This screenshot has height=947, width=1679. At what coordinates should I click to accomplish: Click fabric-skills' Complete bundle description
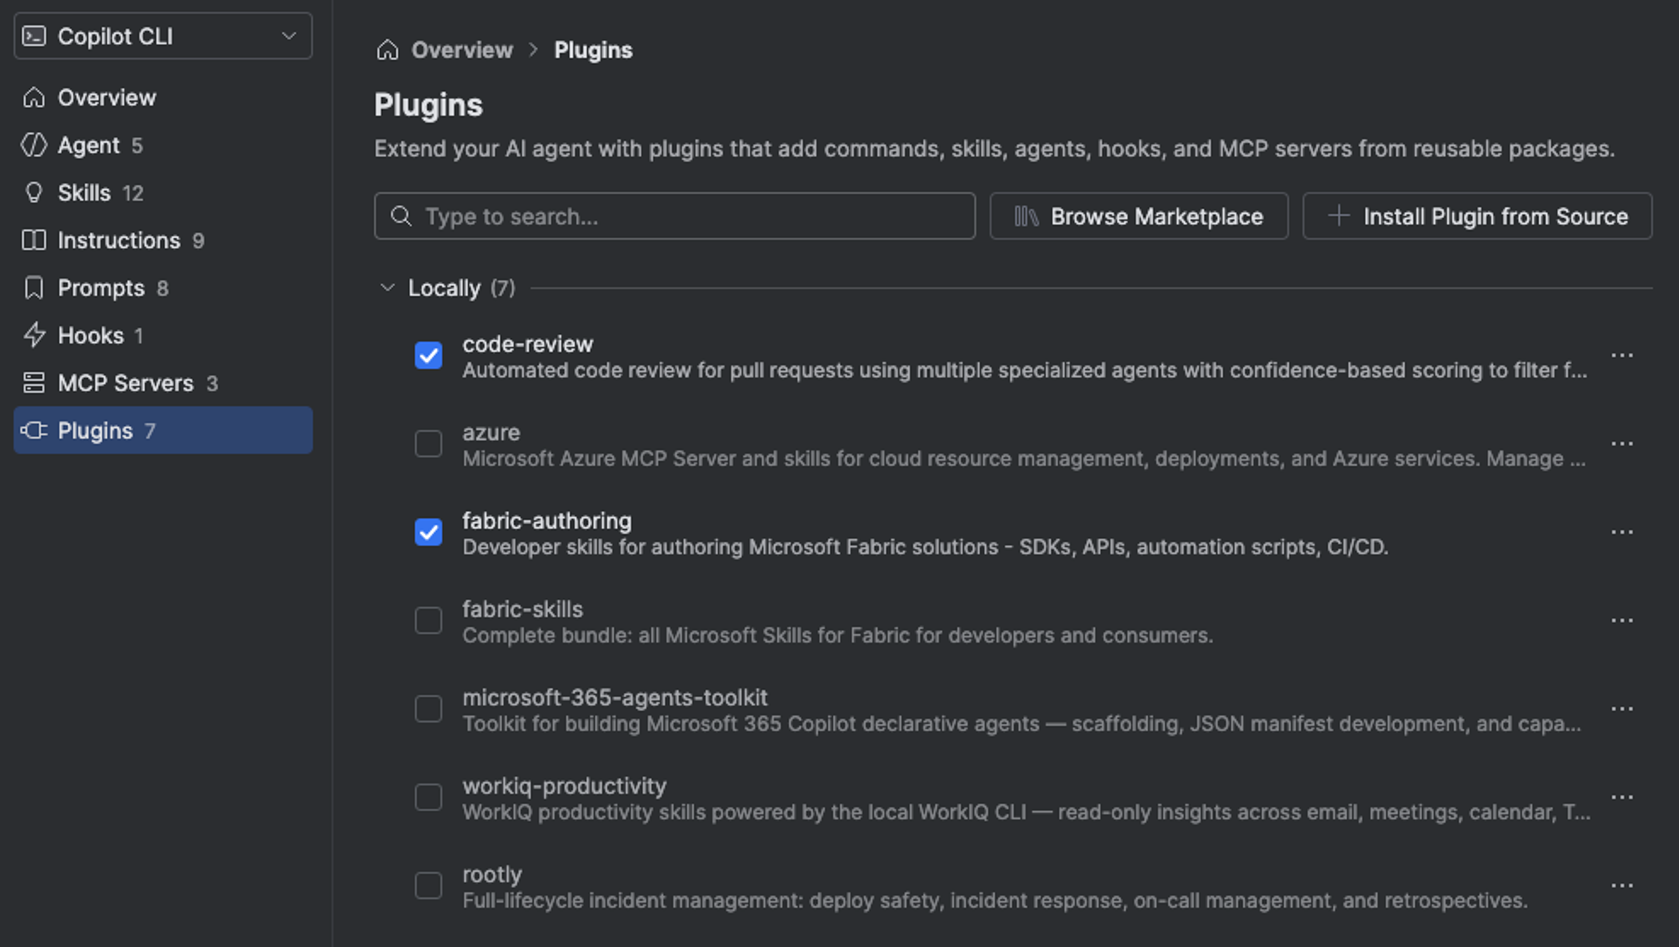coord(837,635)
